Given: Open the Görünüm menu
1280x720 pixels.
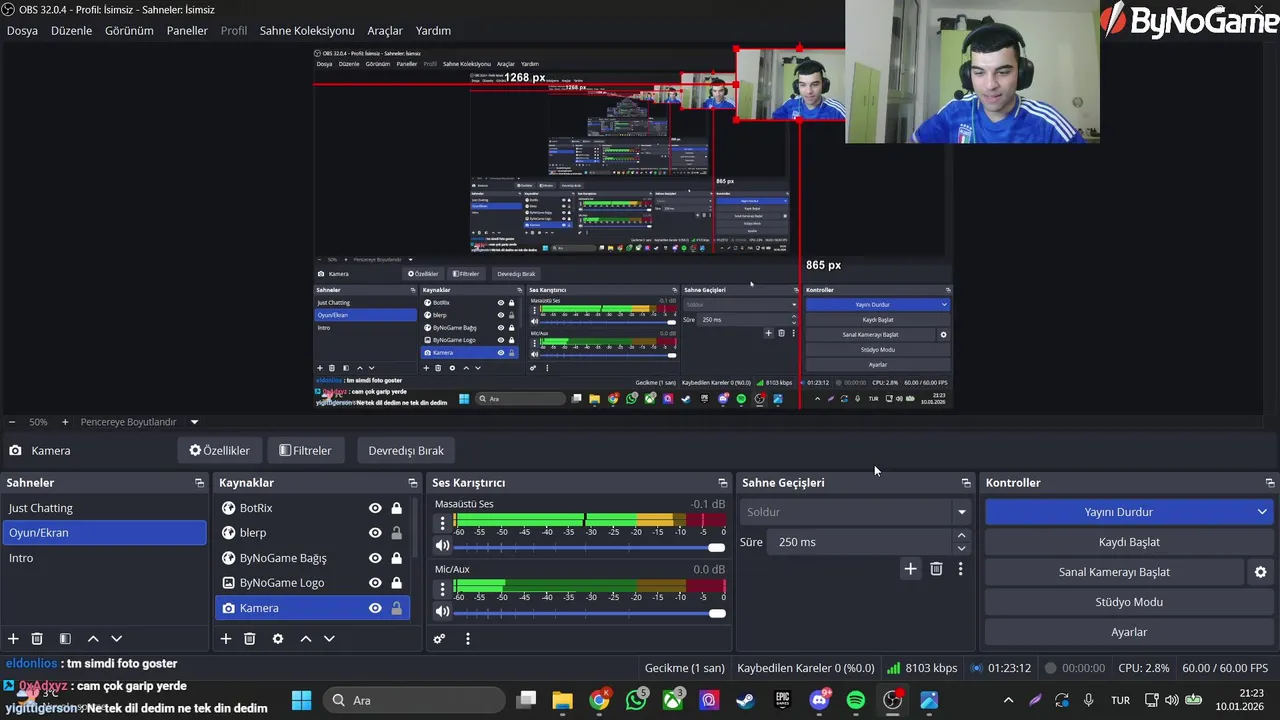Looking at the screenshot, I should 129,31.
